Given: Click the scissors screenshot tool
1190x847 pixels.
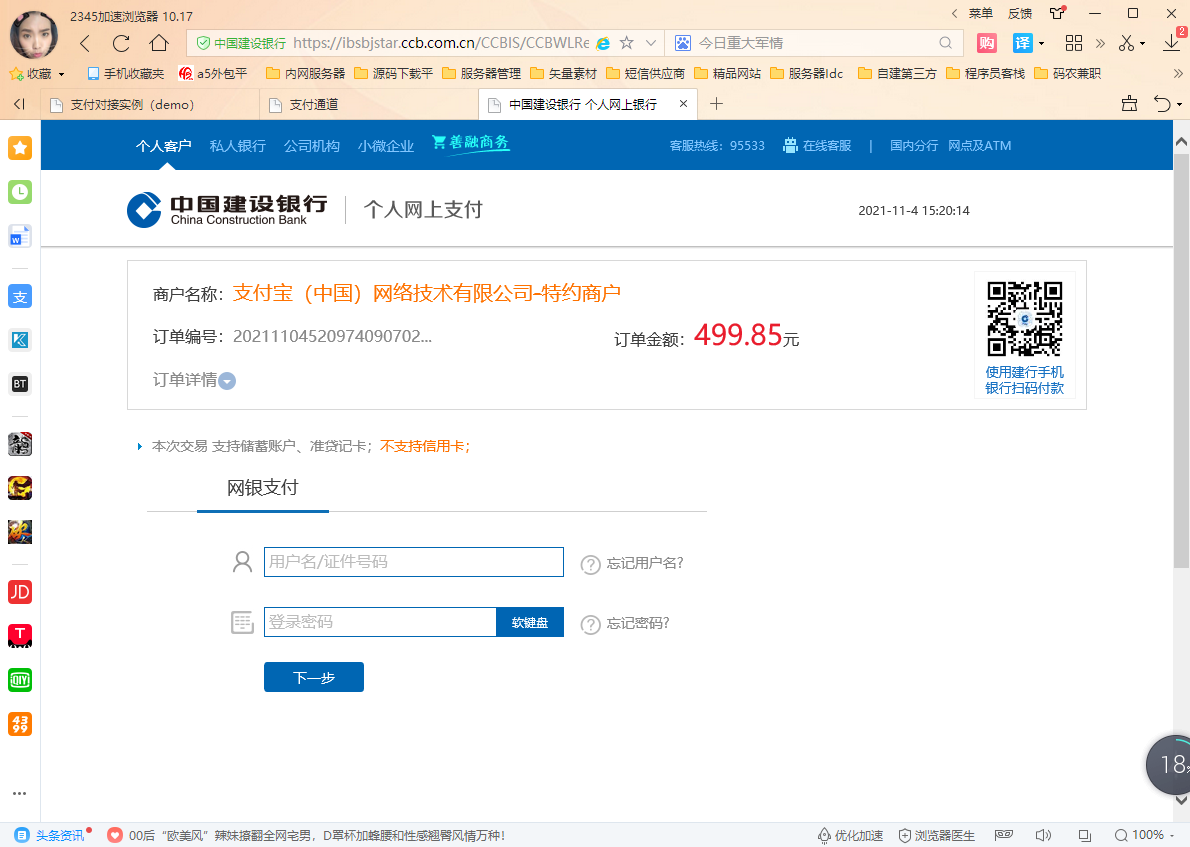Looking at the screenshot, I should tap(1126, 43).
